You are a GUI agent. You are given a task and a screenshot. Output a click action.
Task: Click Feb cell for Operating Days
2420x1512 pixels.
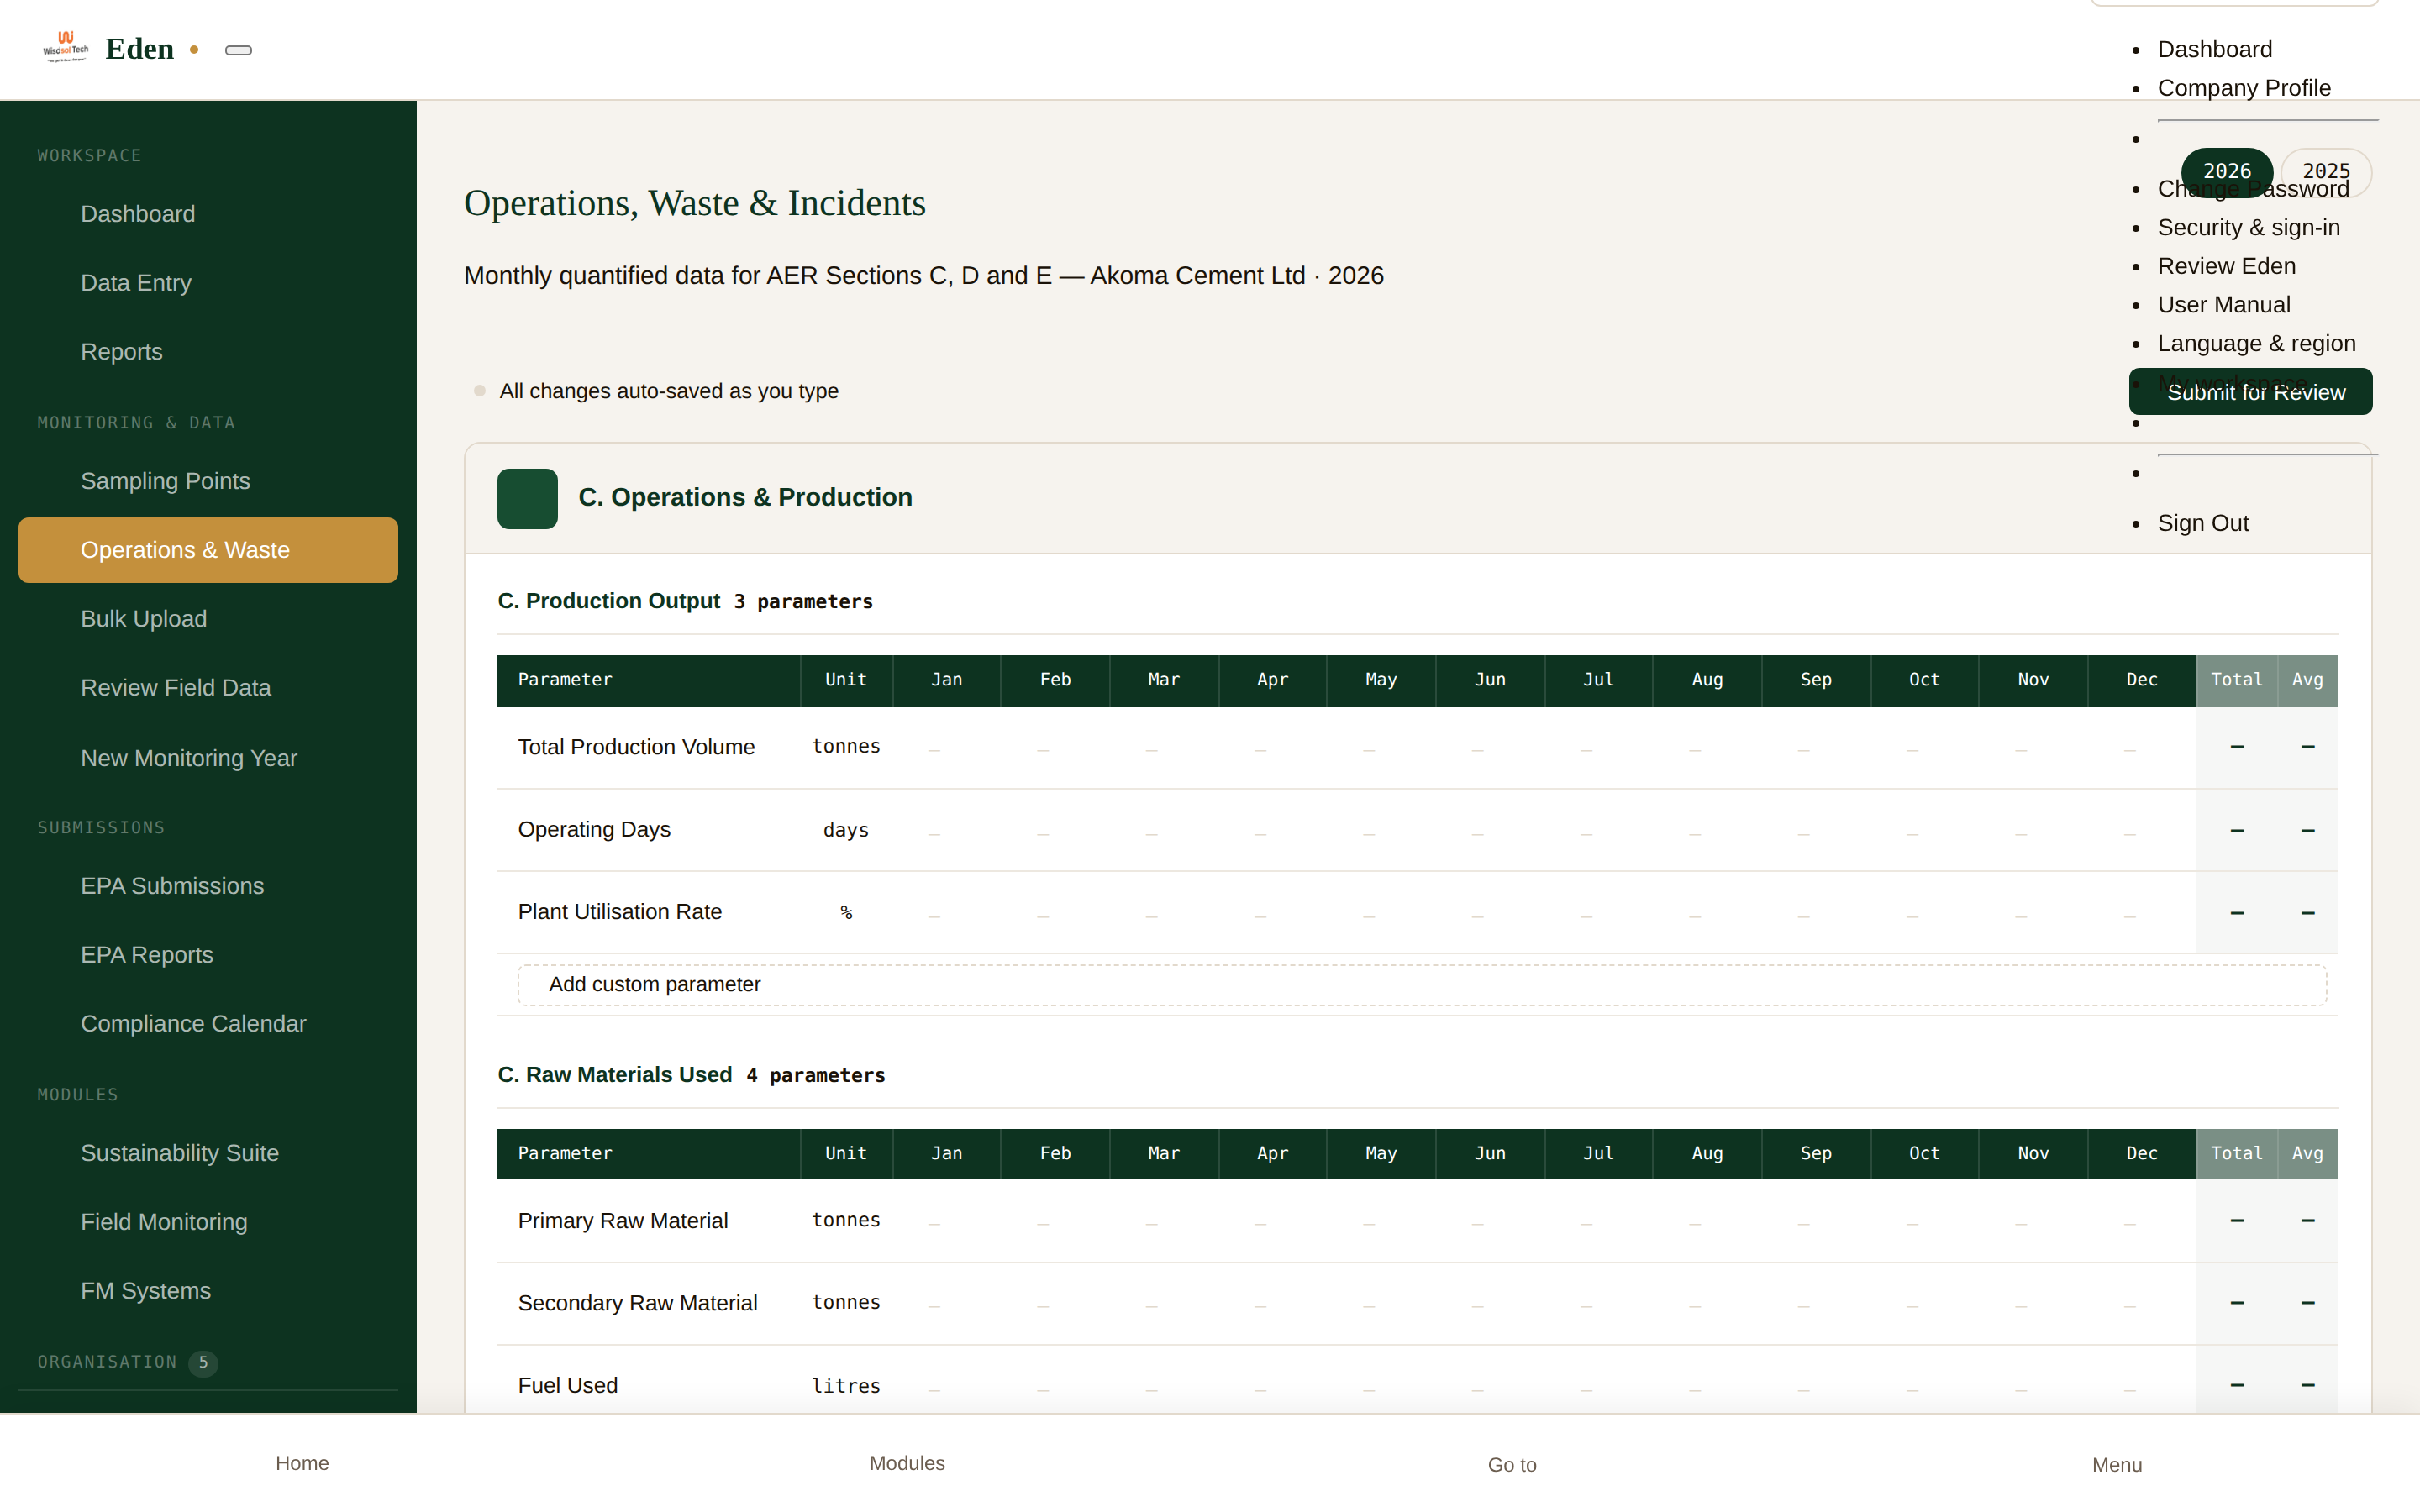(x=1055, y=831)
